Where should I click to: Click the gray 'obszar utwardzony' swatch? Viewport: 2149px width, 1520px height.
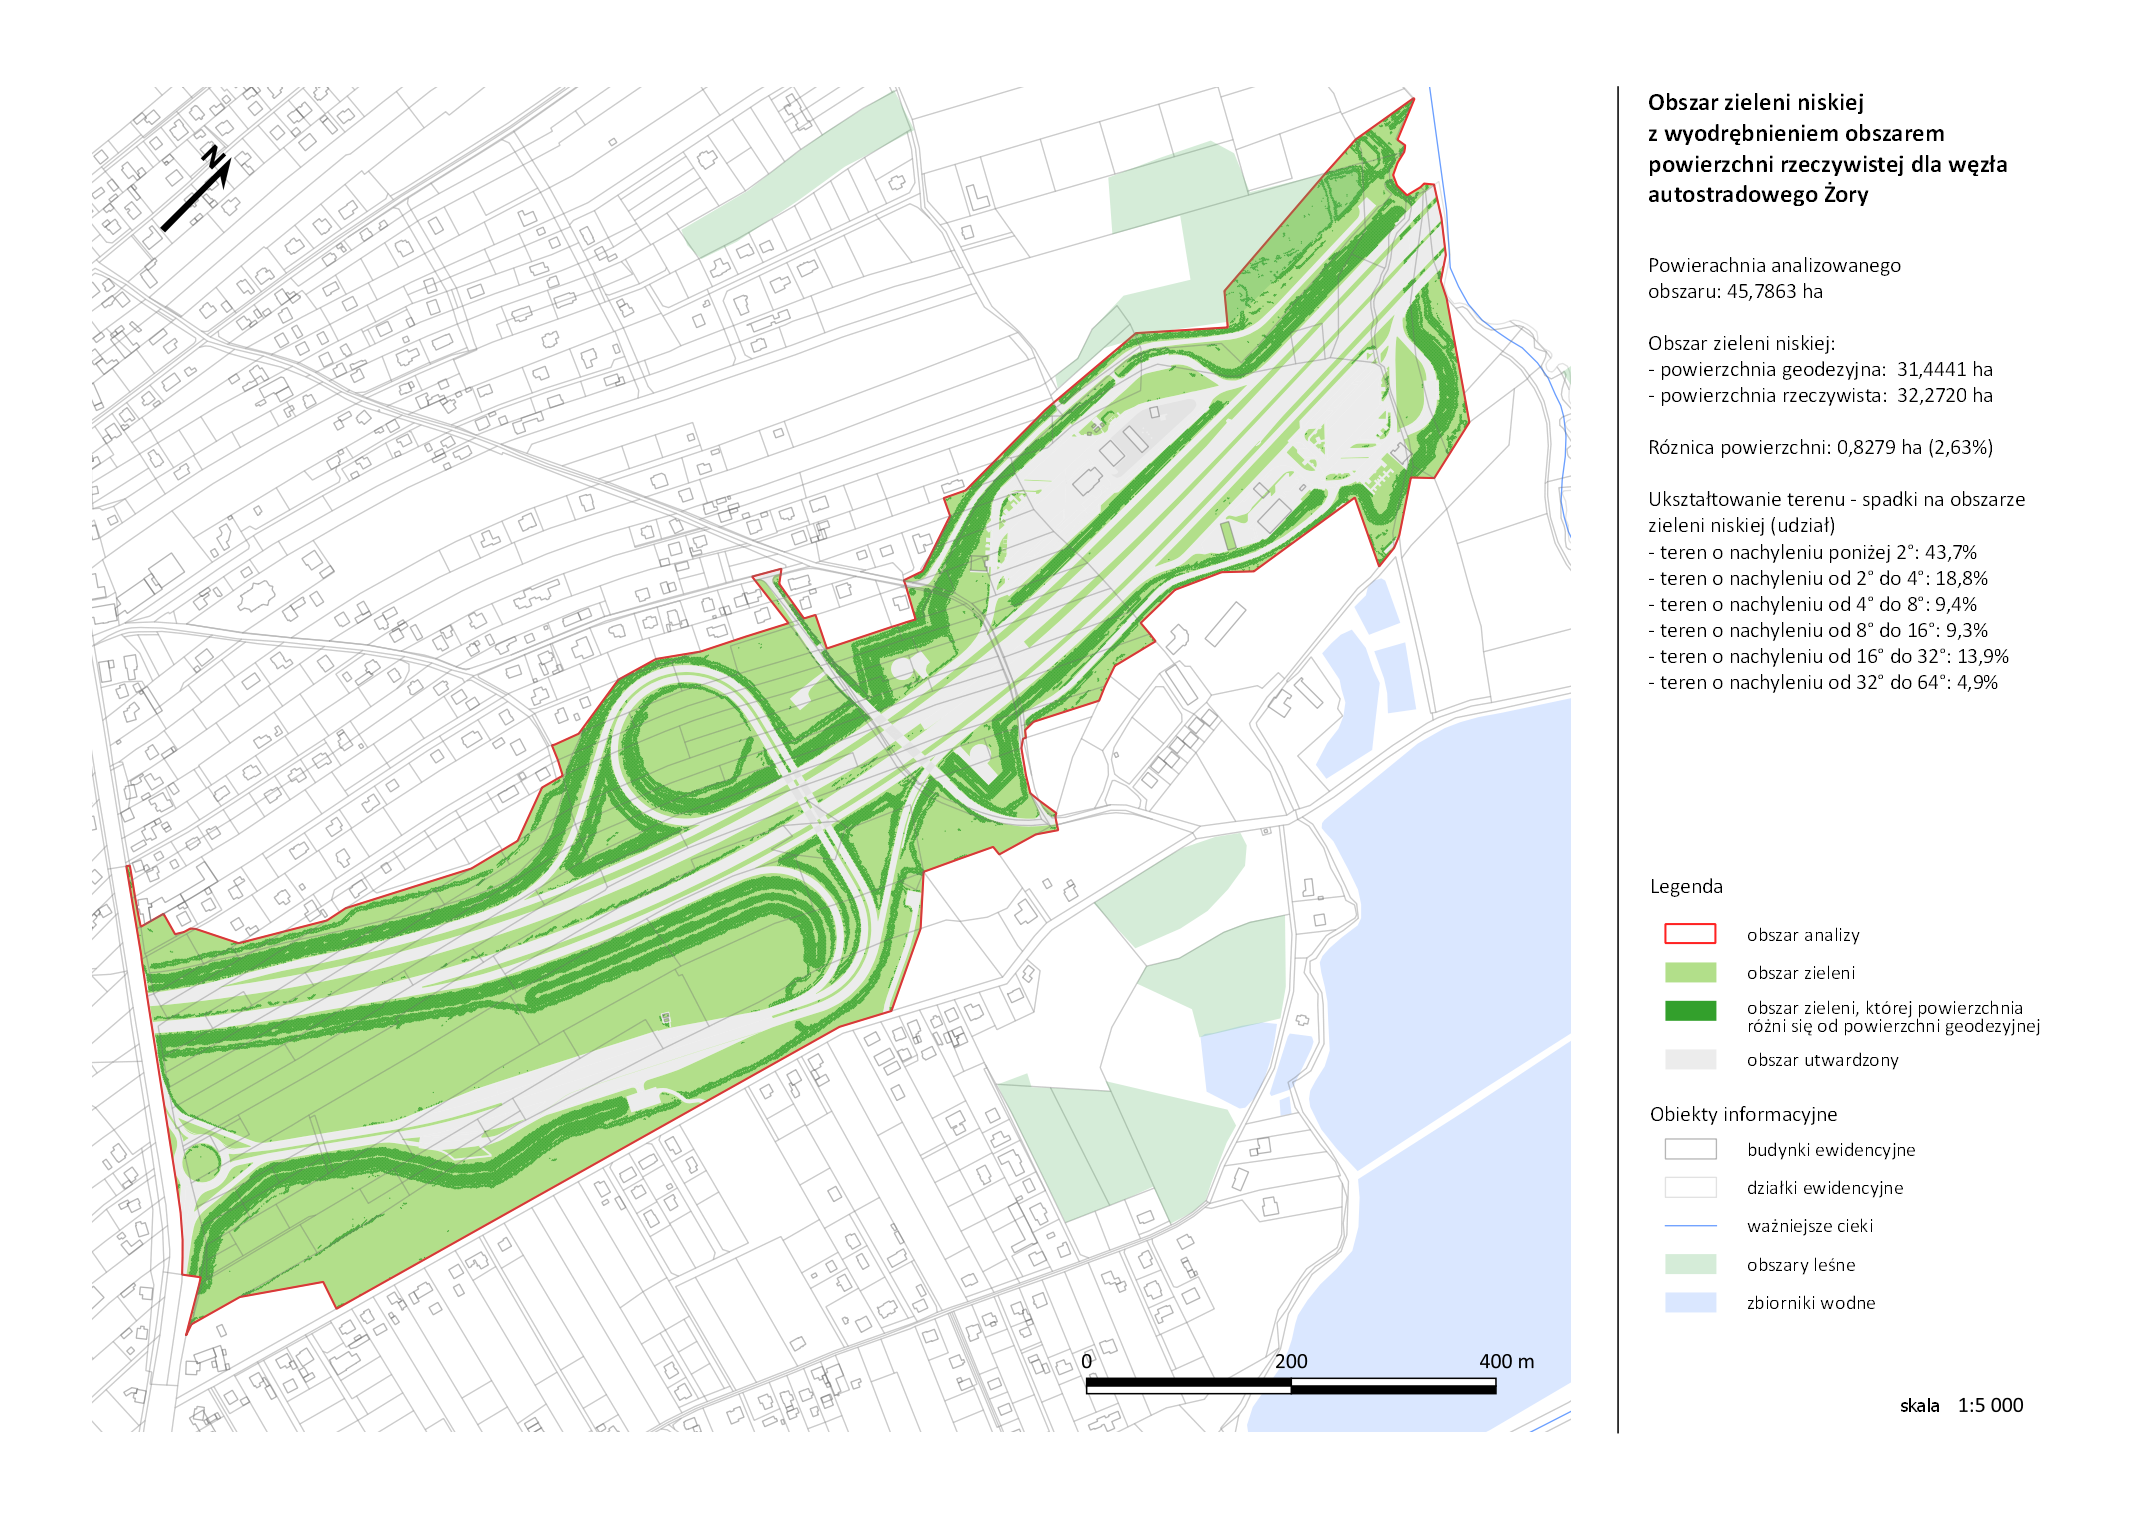(1689, 1059)
